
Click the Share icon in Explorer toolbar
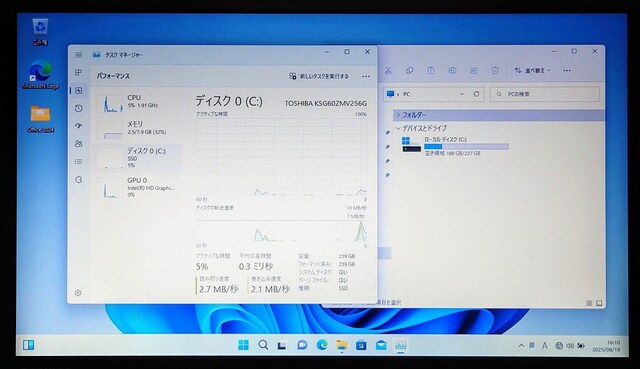point(473,71)
